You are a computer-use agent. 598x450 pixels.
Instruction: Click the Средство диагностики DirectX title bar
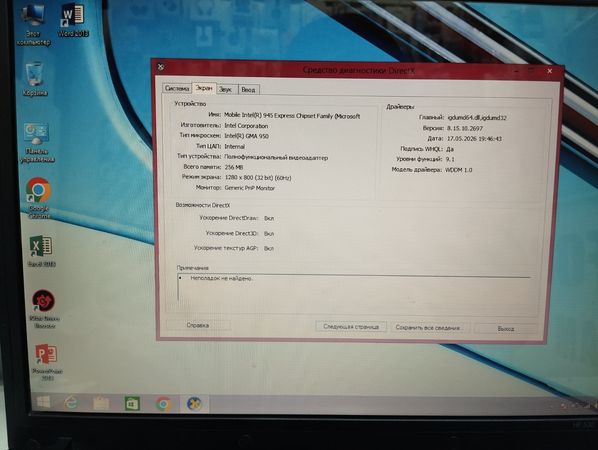[359, 70]
